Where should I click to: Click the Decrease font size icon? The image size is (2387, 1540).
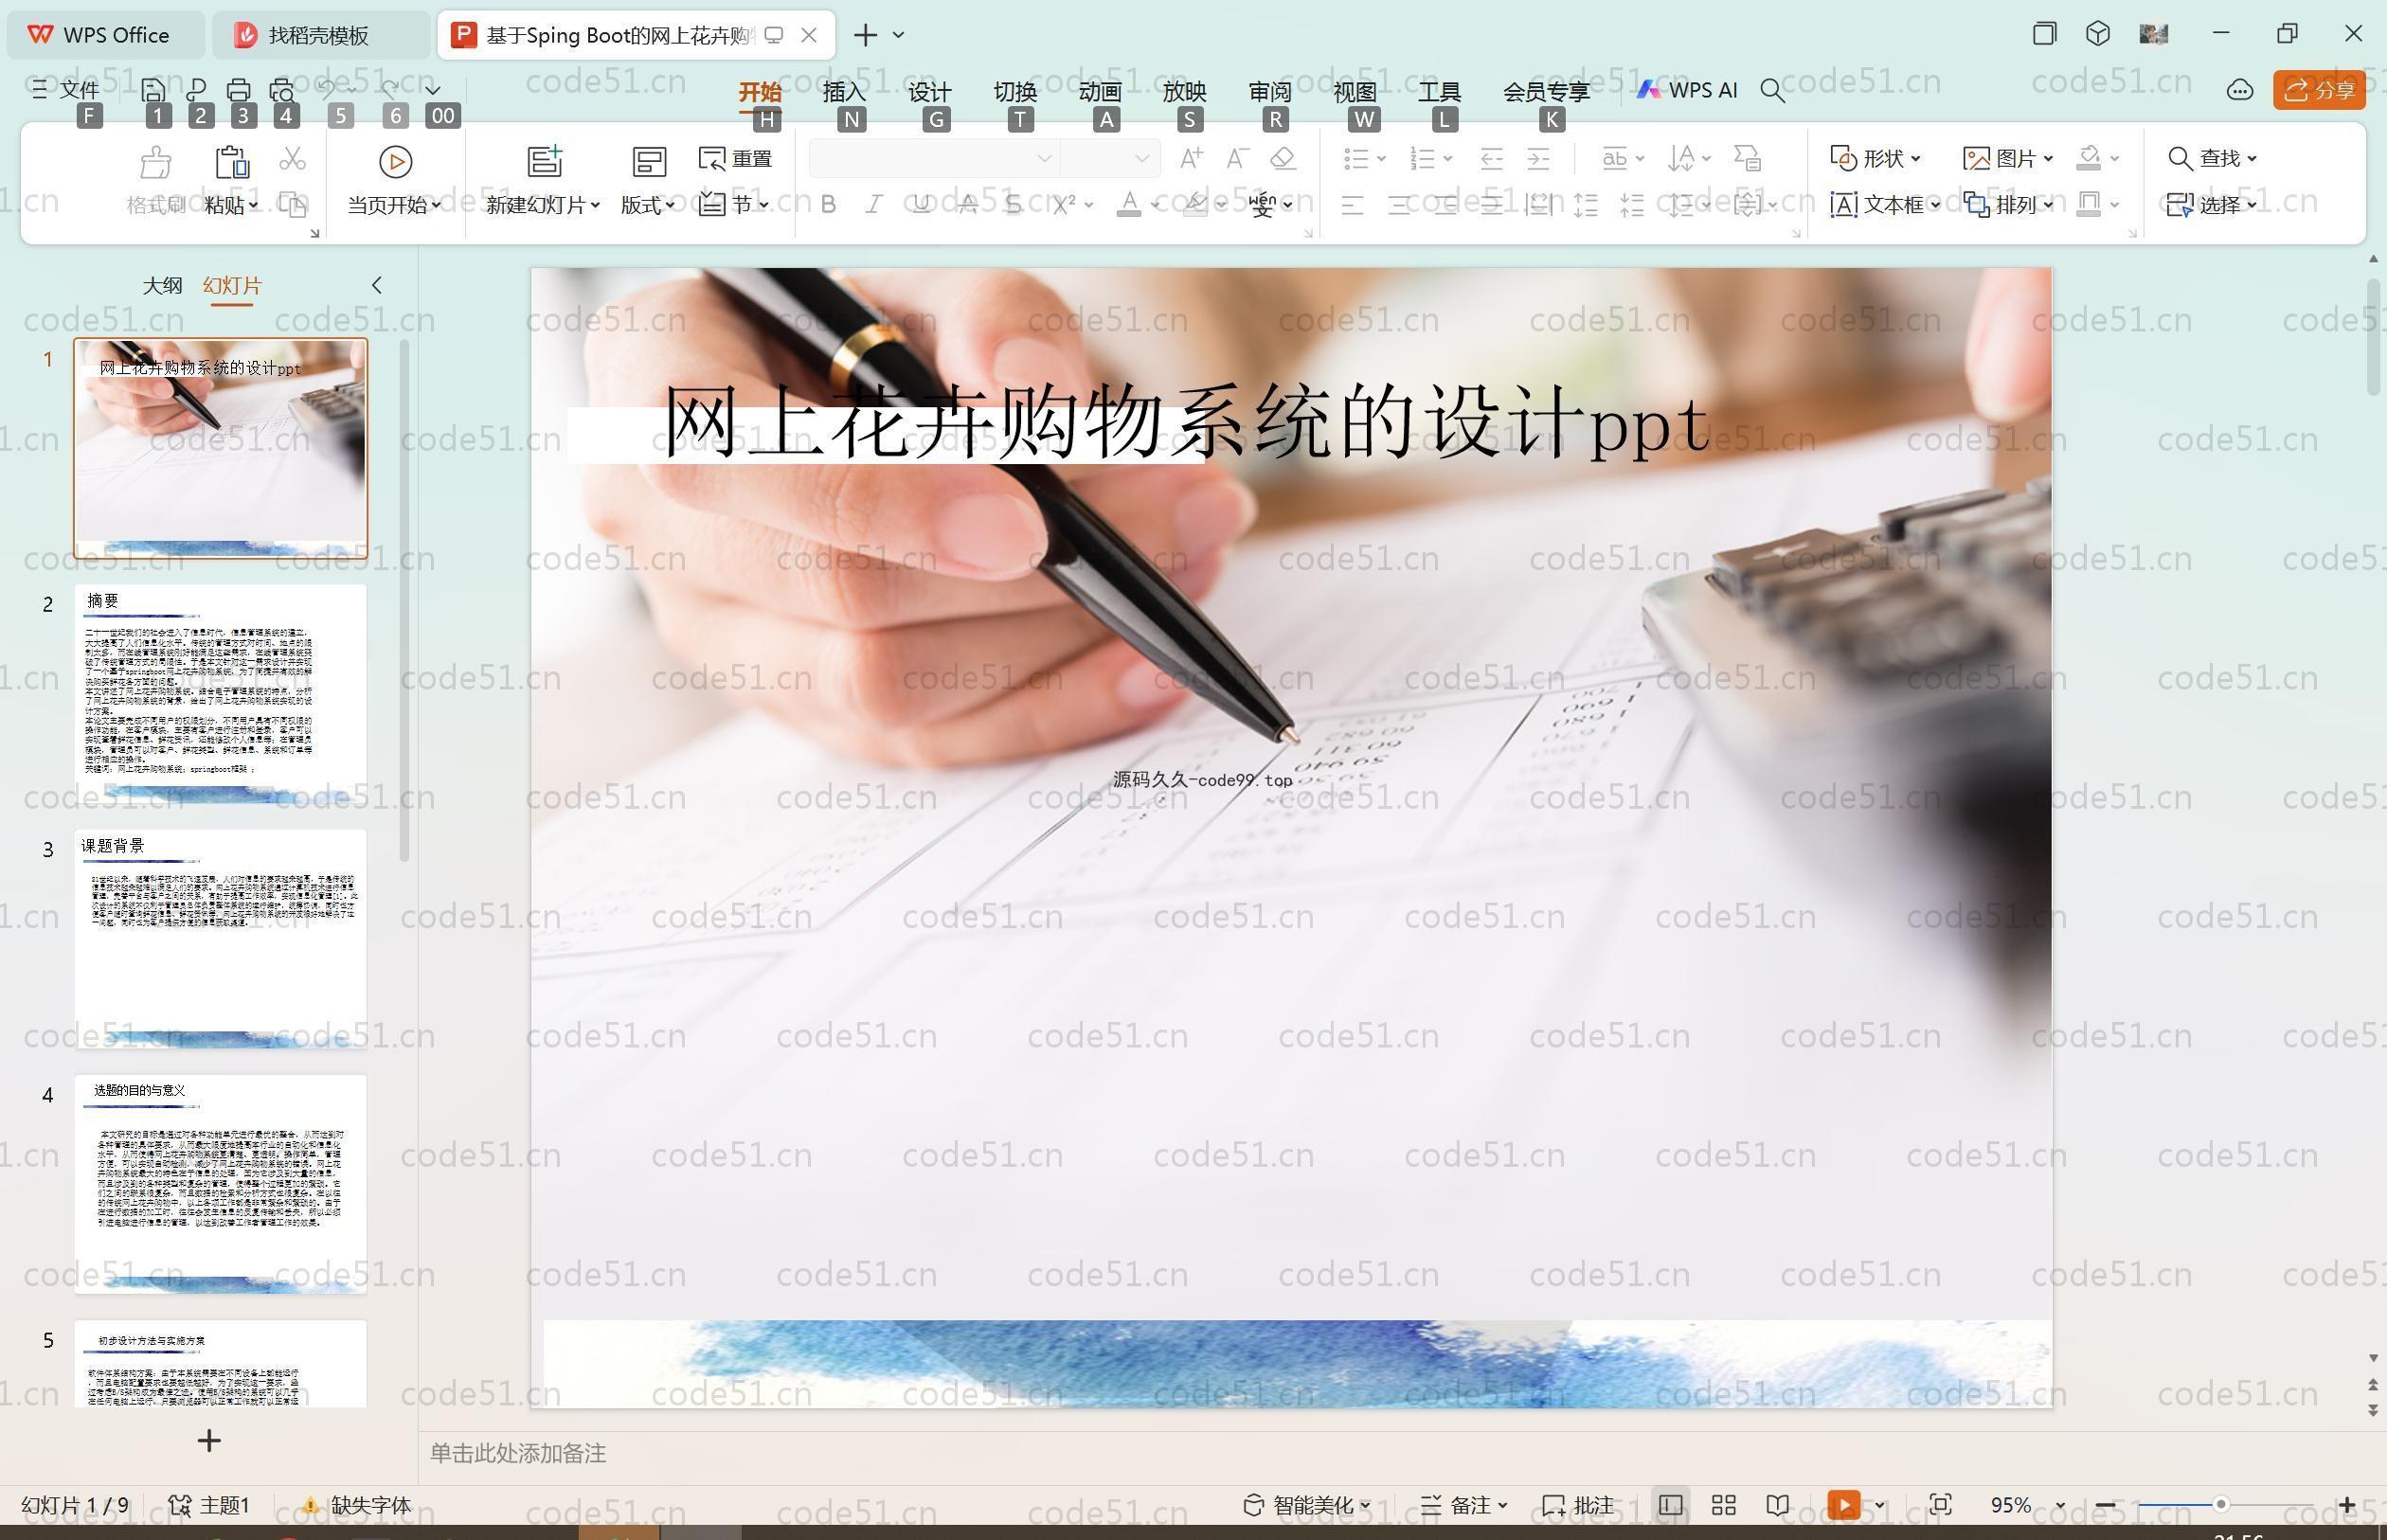[x=1238, y=158]
